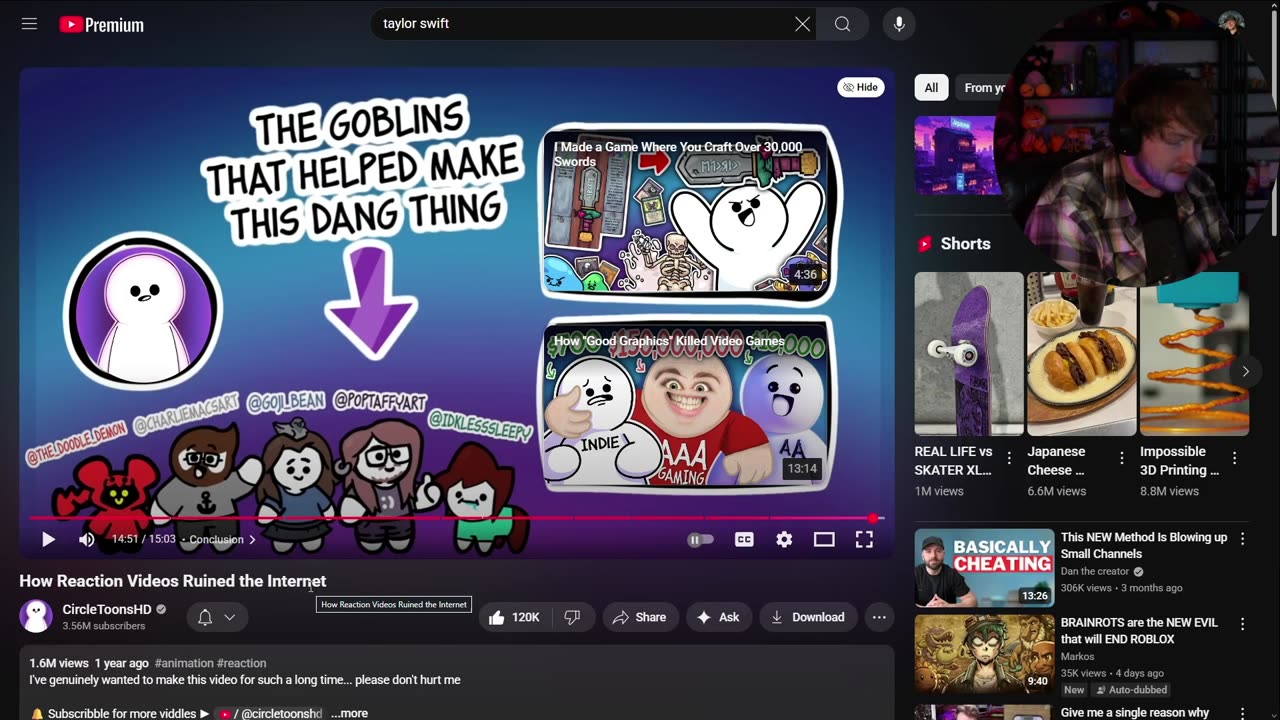Click the channel avatar end-screen circle
The width and height of the screenshot is (1280, 720).
coord(142,311)
